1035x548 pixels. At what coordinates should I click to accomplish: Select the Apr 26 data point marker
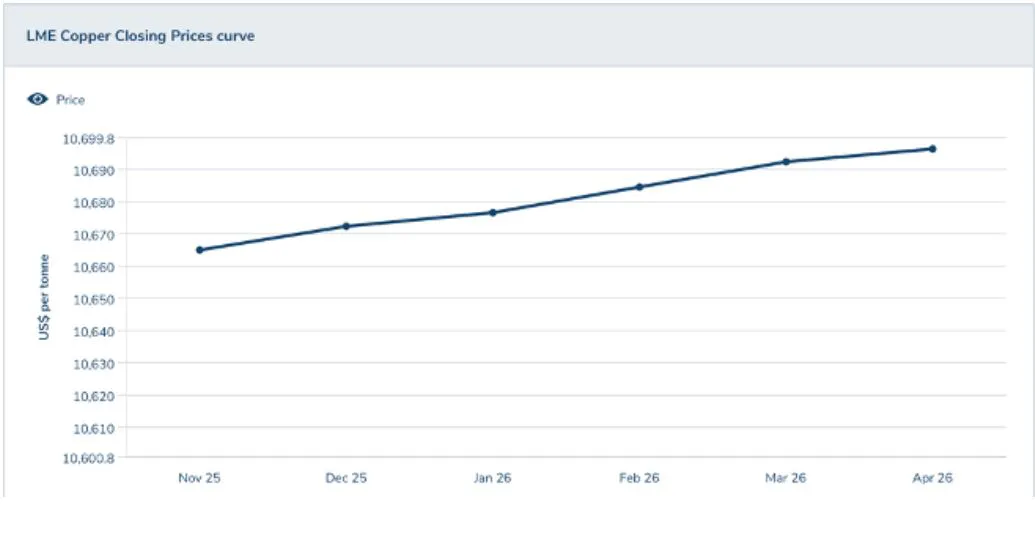932,149
